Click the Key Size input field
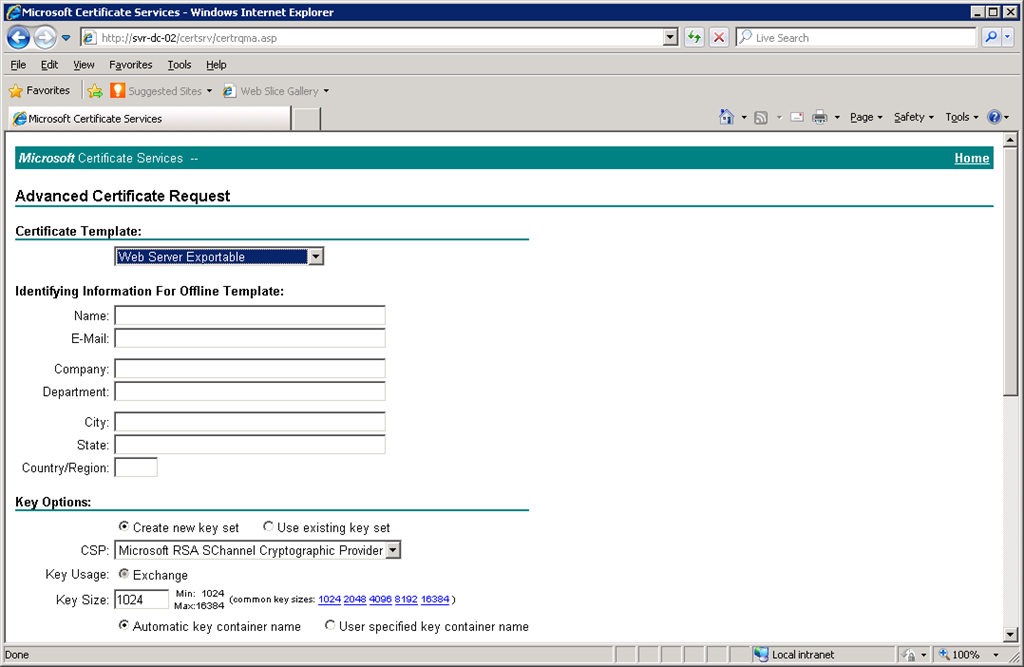This screenshot has height=667, width=1024. (x=142, y=600)
